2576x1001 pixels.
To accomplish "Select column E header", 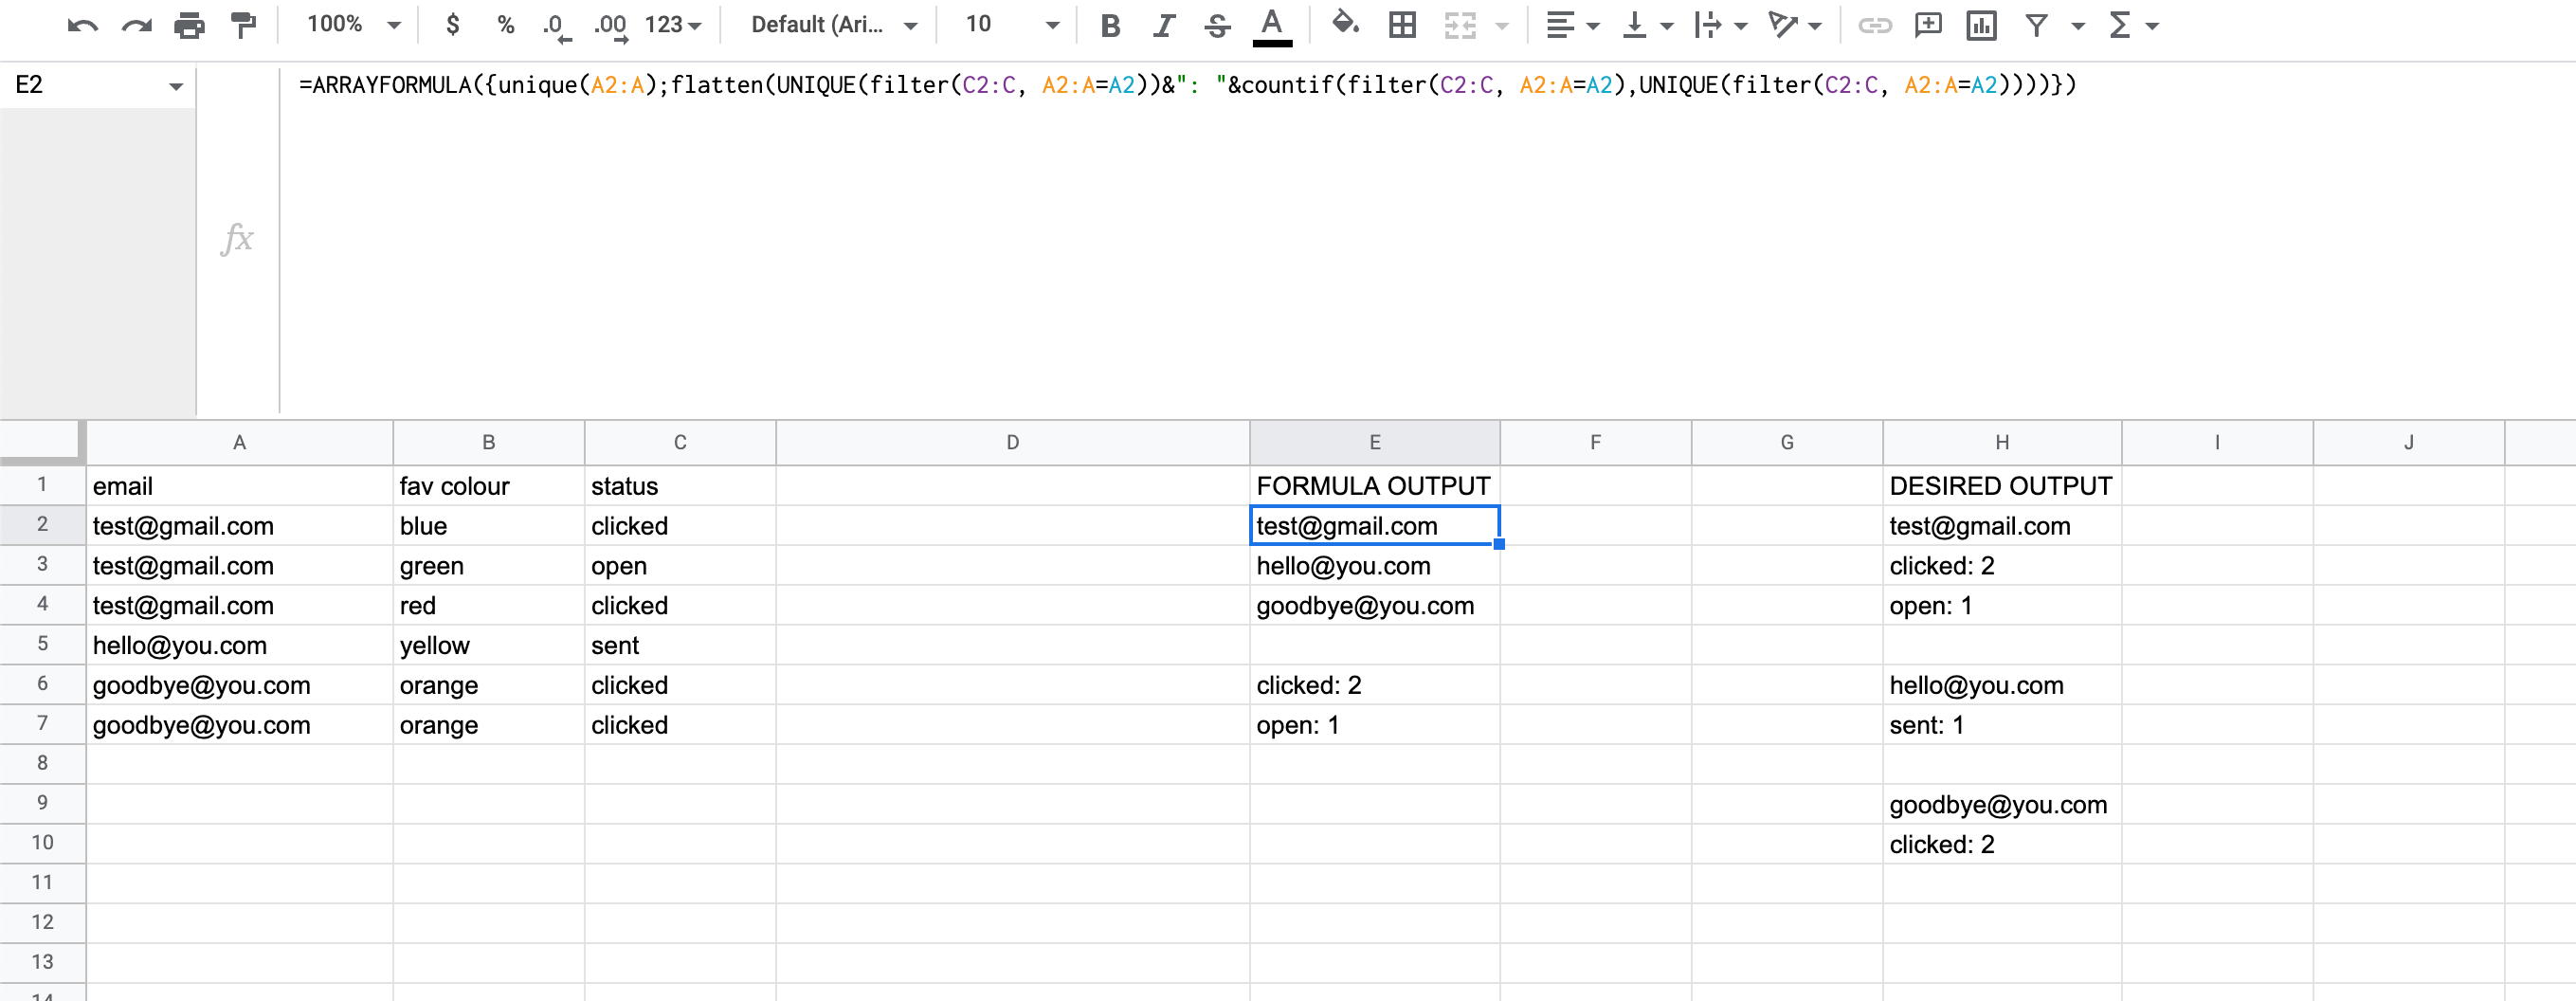I will pos(1374,442).
